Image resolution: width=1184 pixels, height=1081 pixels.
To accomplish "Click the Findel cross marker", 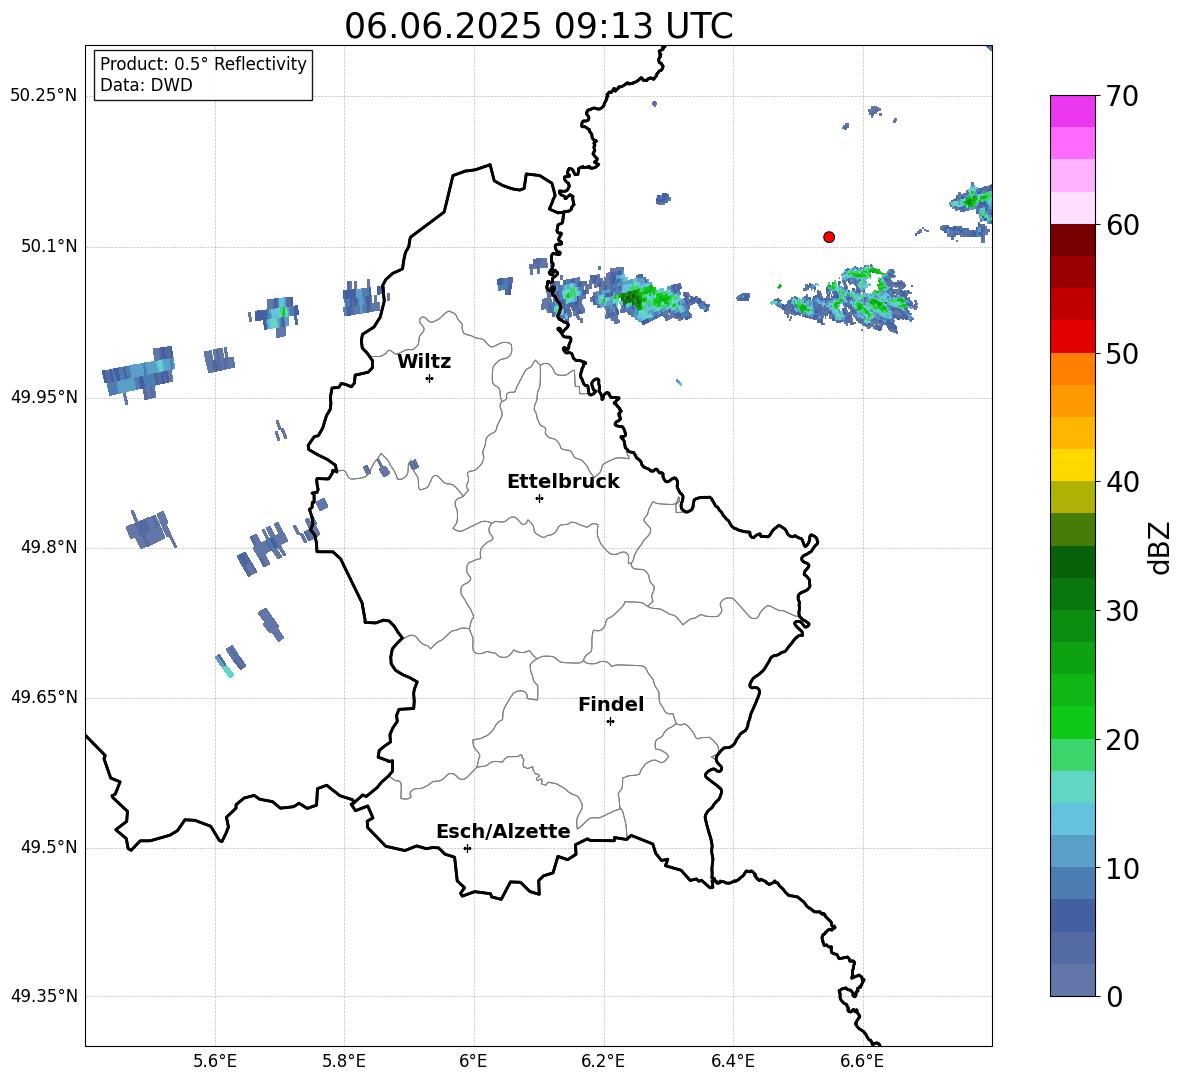I will [610, 722].
